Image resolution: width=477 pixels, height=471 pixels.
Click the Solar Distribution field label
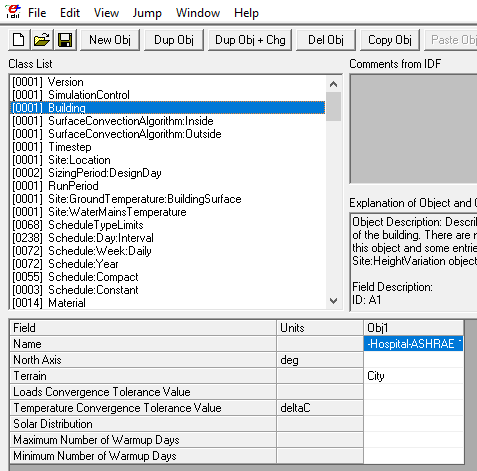click(x=143, y=424)
